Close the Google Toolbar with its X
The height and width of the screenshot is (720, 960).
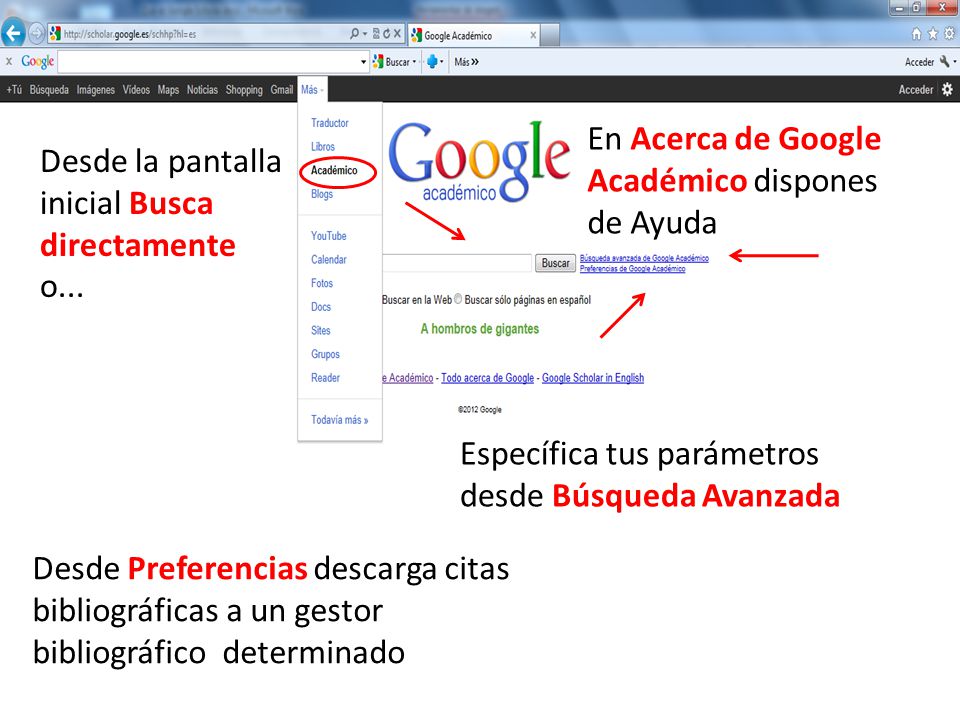9,61
